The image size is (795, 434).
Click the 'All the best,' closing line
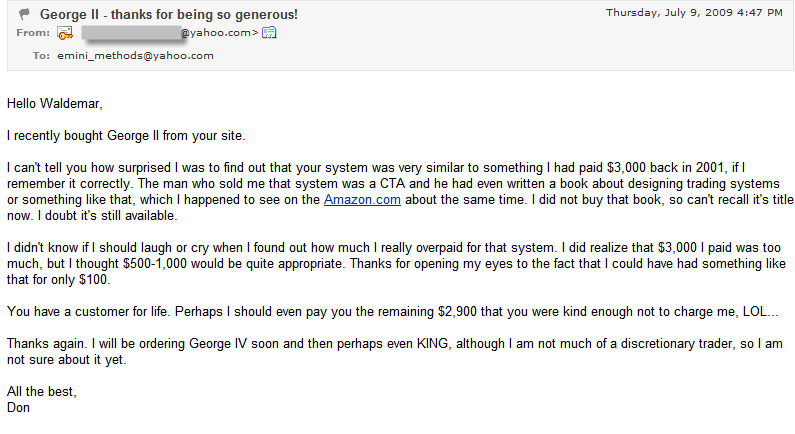pos(42,392)
